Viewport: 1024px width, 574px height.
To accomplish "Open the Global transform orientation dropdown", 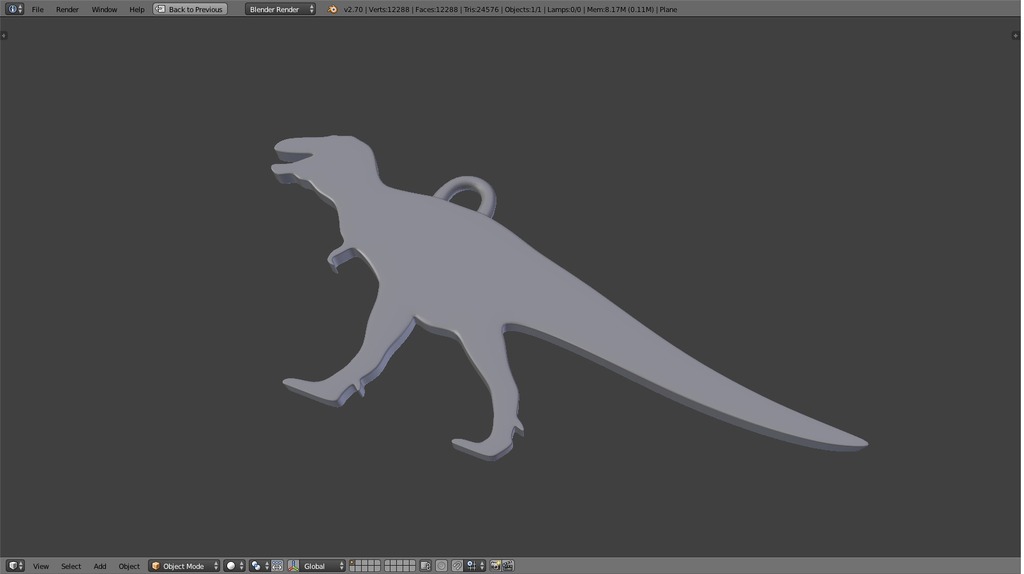I will click(323, 566).
